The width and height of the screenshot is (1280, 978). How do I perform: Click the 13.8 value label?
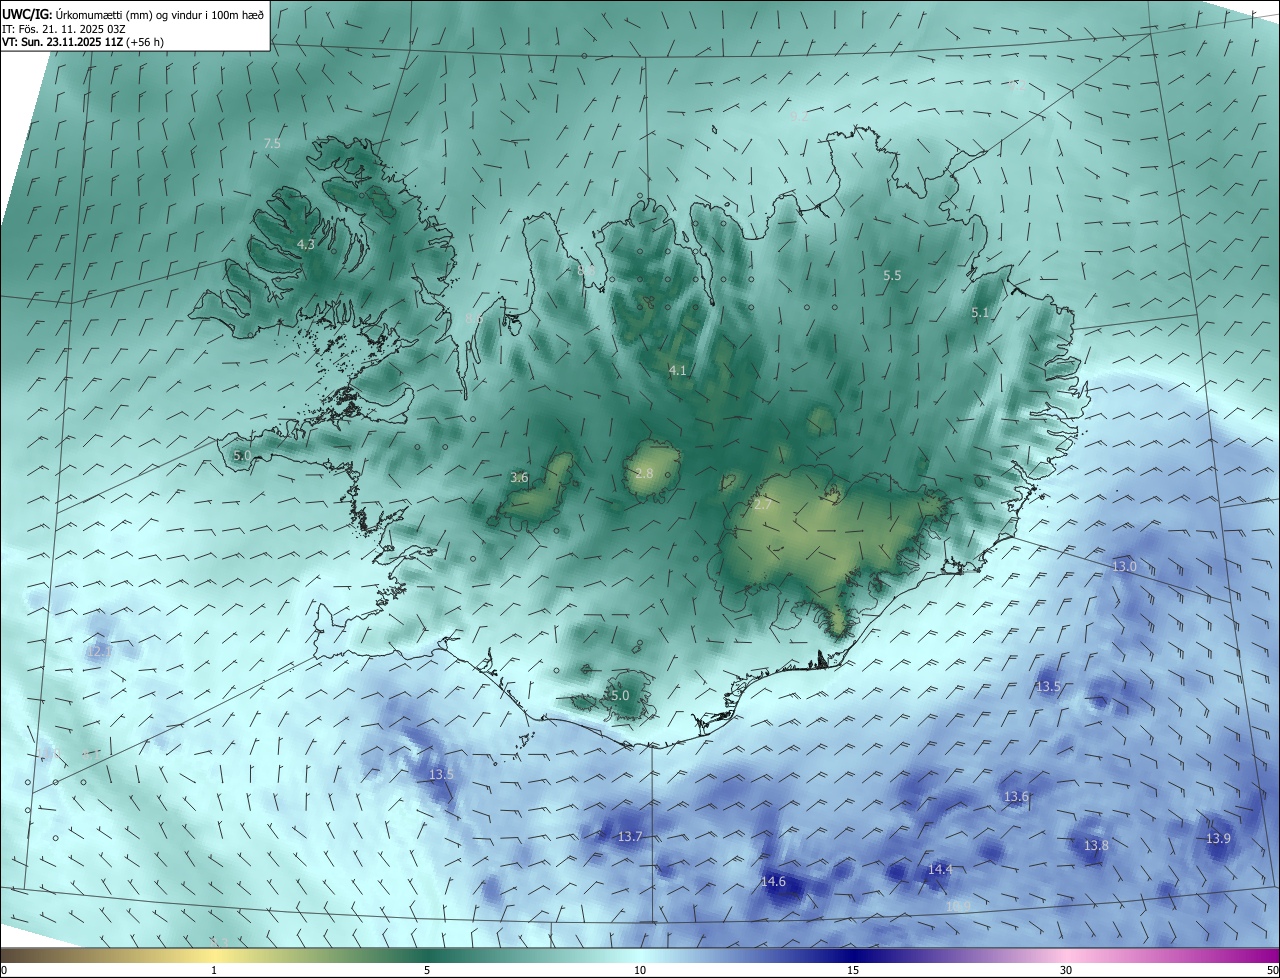click(x=1096, y=846)
